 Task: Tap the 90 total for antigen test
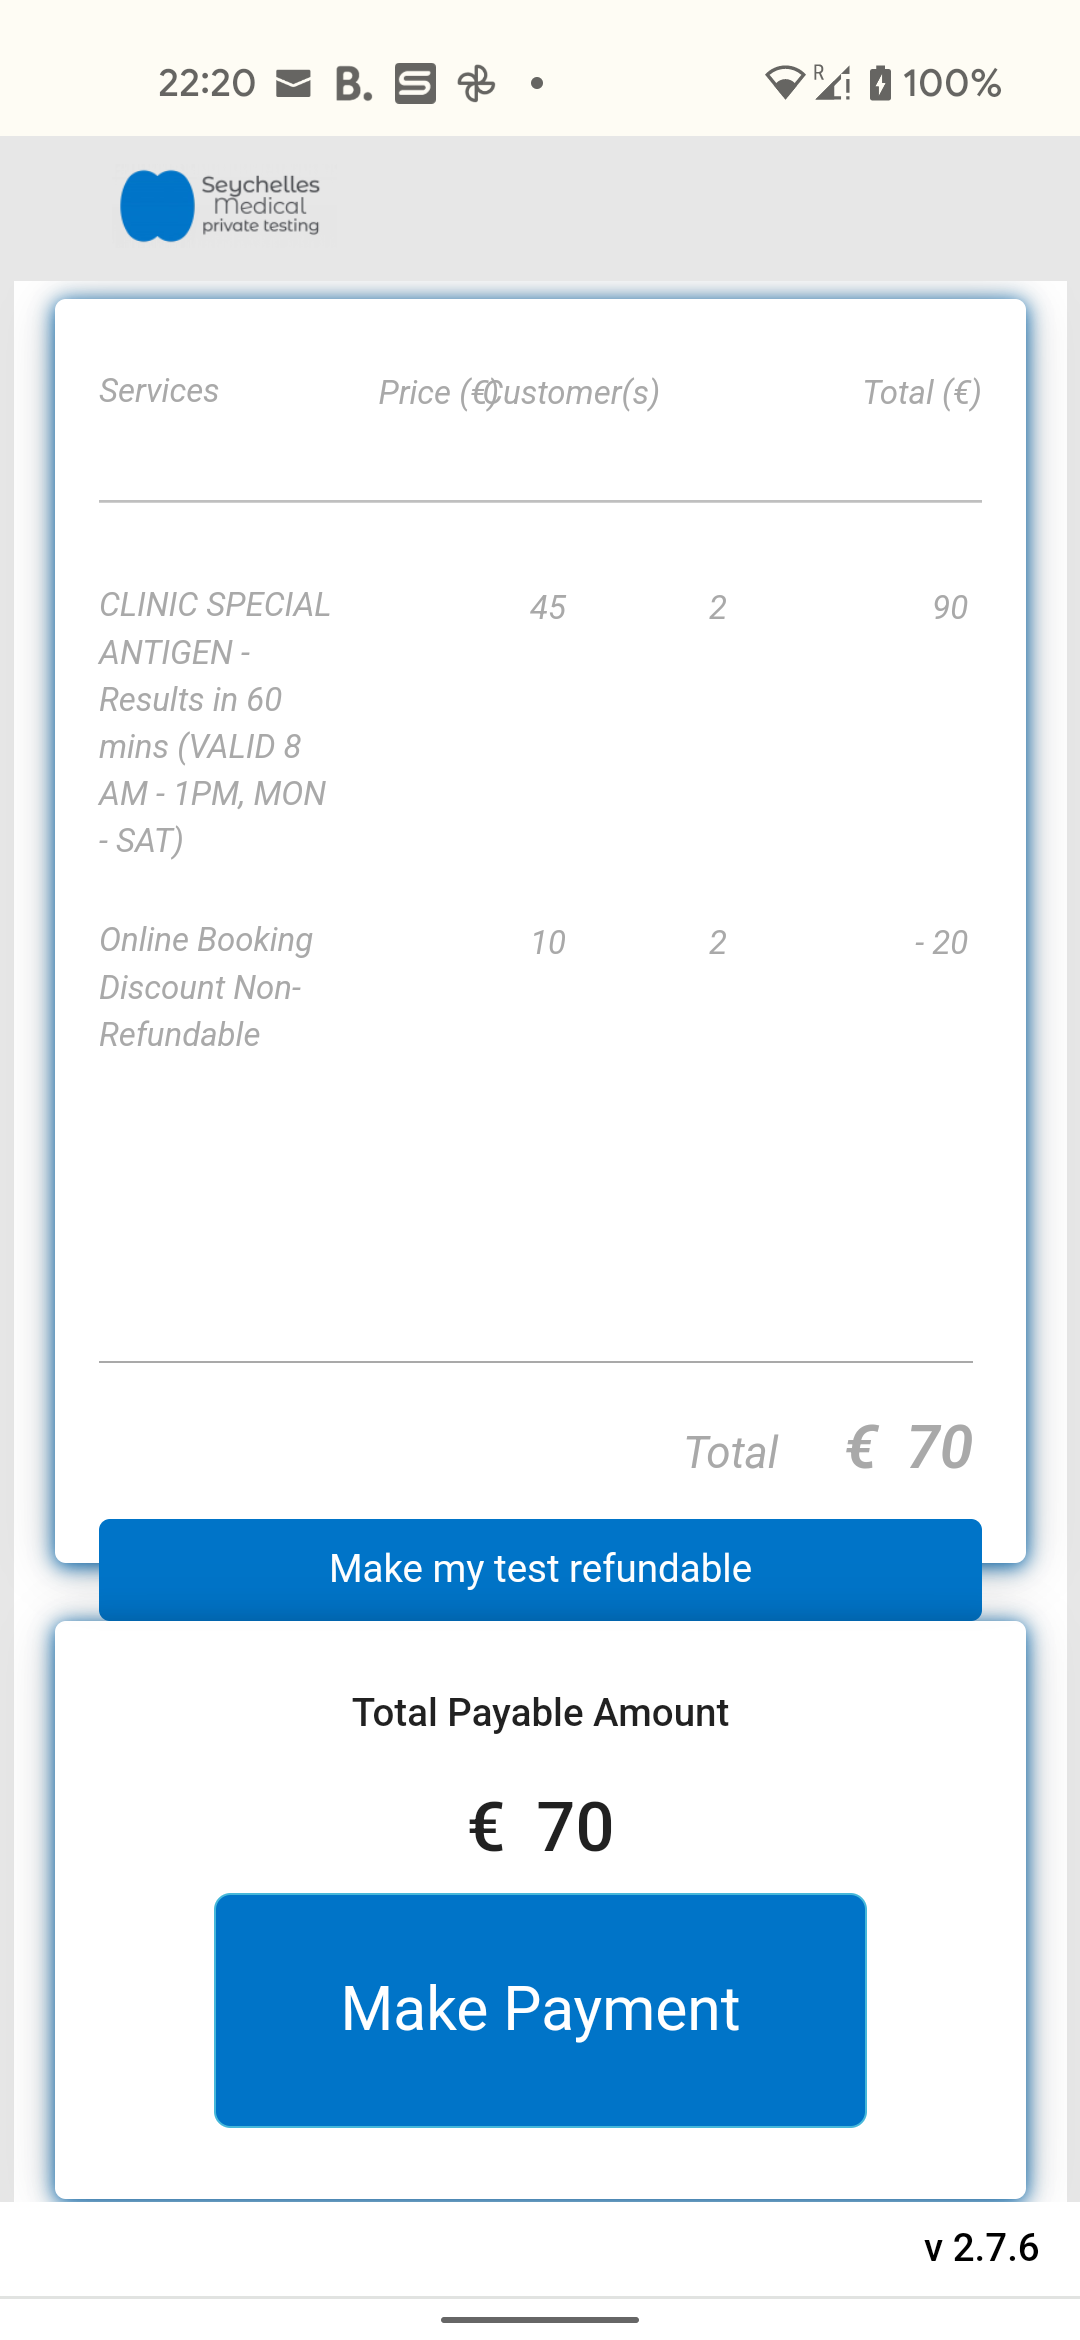(949, 608)
